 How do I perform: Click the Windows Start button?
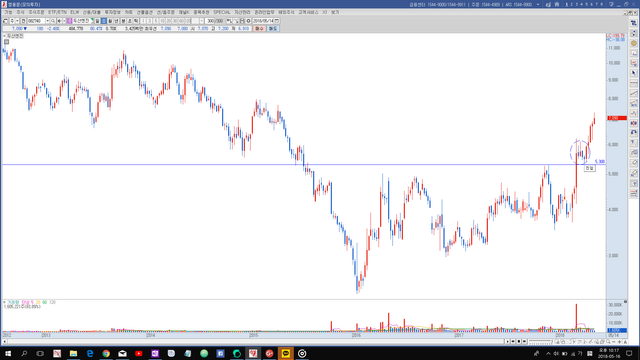click(x=8, y=353)
